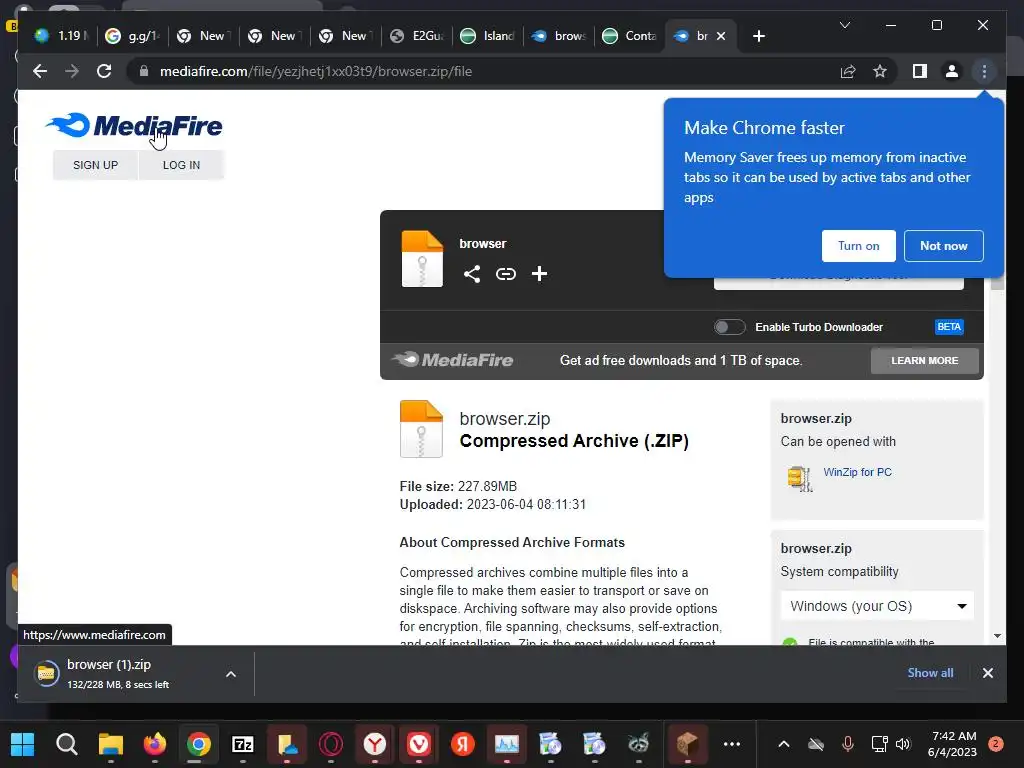Expand browser (1).zip download options chevron
The height and width of the screenshot is (768, 1024).
click(231, 674)
